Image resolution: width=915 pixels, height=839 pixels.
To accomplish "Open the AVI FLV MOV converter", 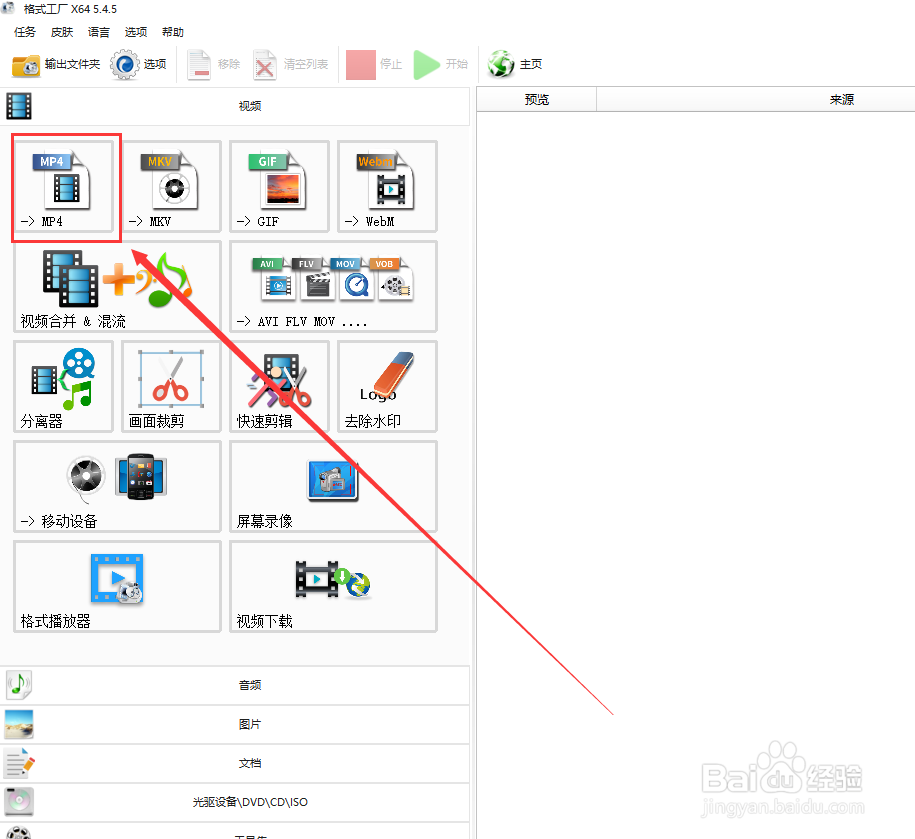I will tap(332, 287).
